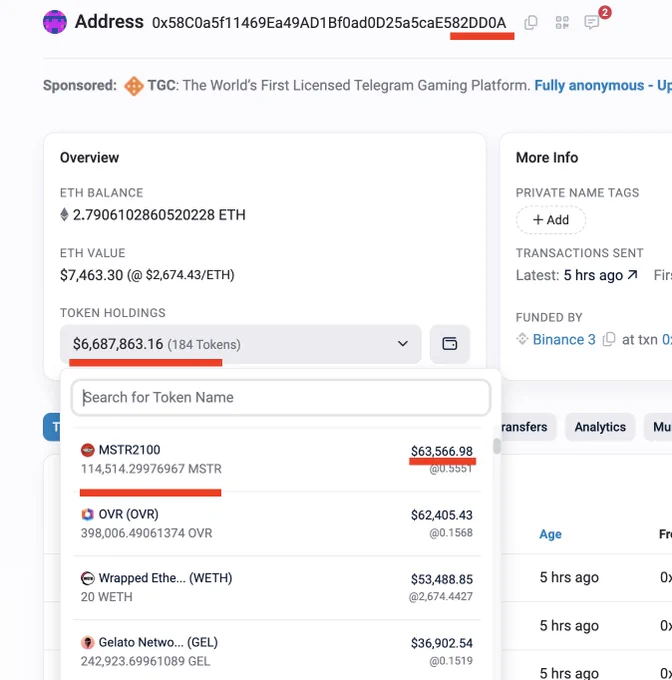
Task: Copy the Binance 3 funder address
Action: click(609, 339)
